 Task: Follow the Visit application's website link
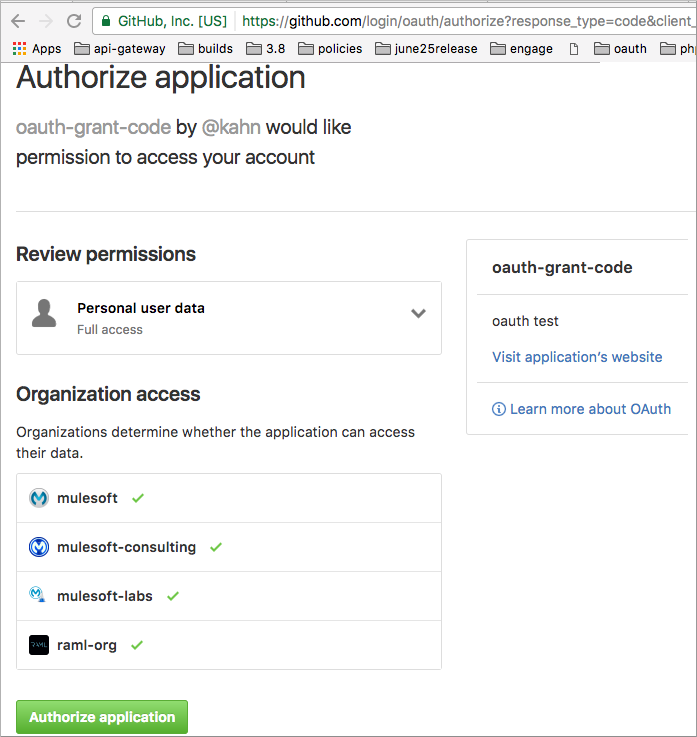click(577, 357)
